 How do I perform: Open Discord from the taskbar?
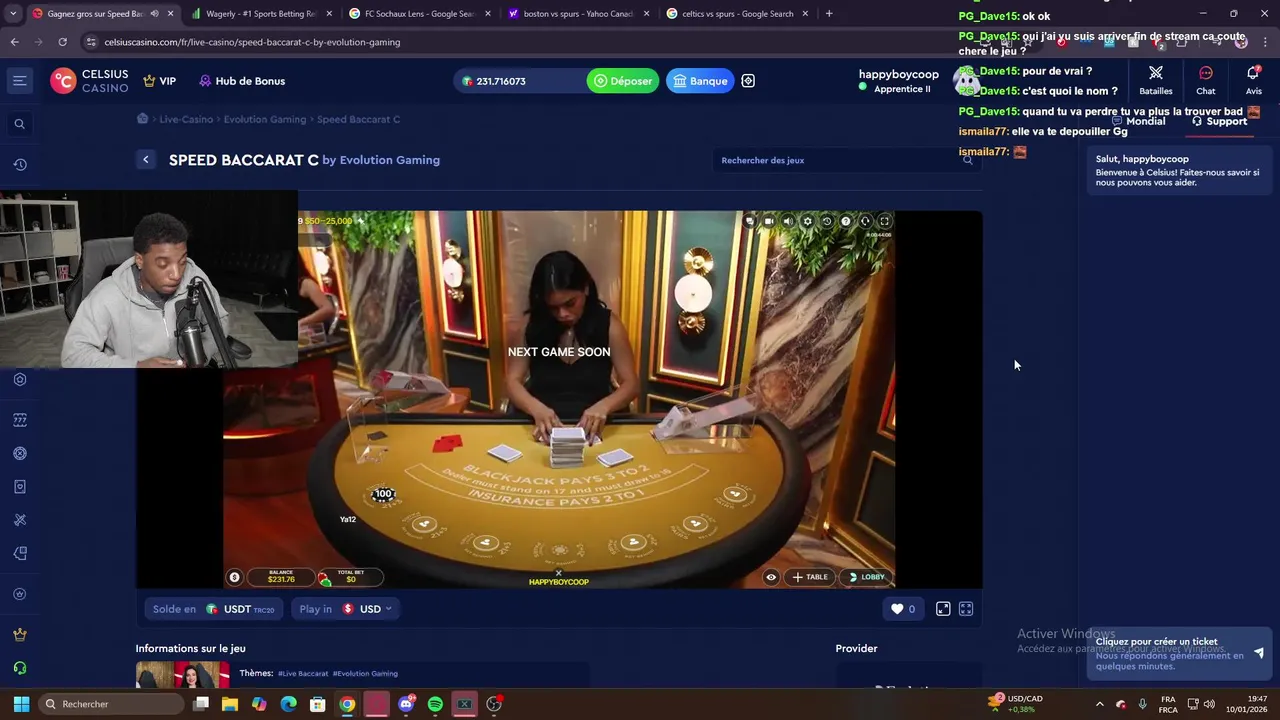pyautogui.click(x=406, y=704)
